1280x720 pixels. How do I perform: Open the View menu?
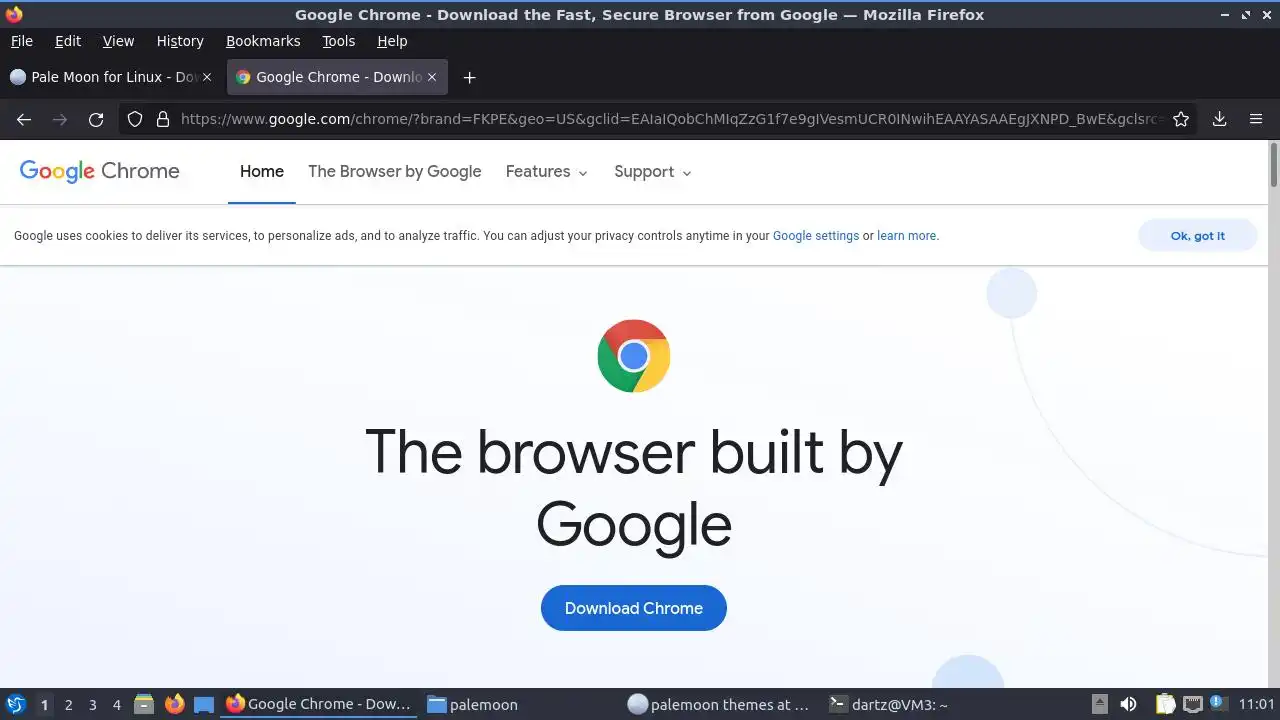click(118, 41)
